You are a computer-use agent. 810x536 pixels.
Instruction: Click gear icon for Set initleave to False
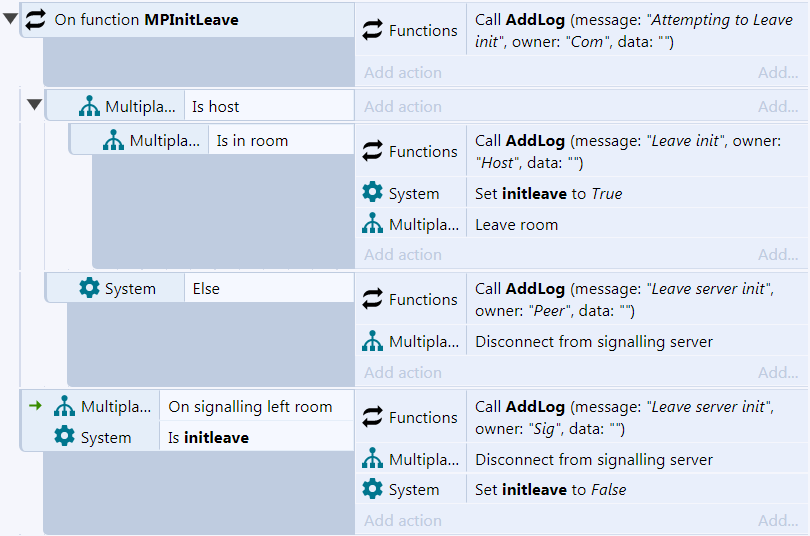click(372, 489)
